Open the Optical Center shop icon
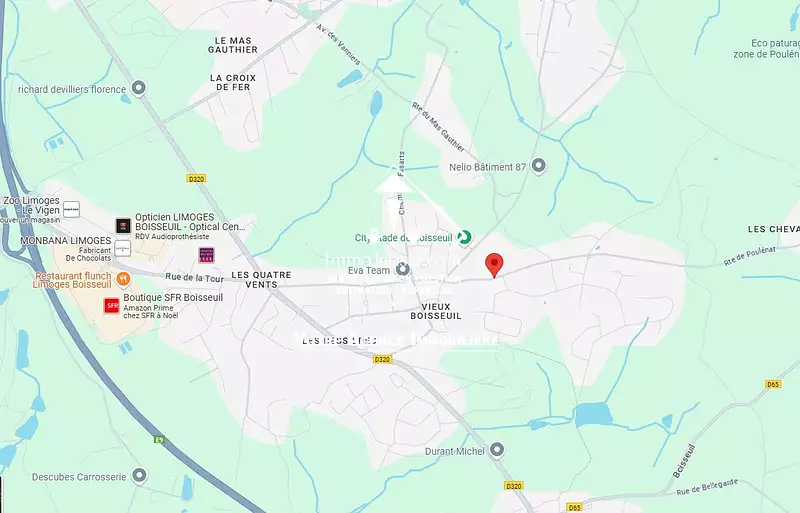The width and height of the screenshot is (800, 513). click(x=123, y=225)
